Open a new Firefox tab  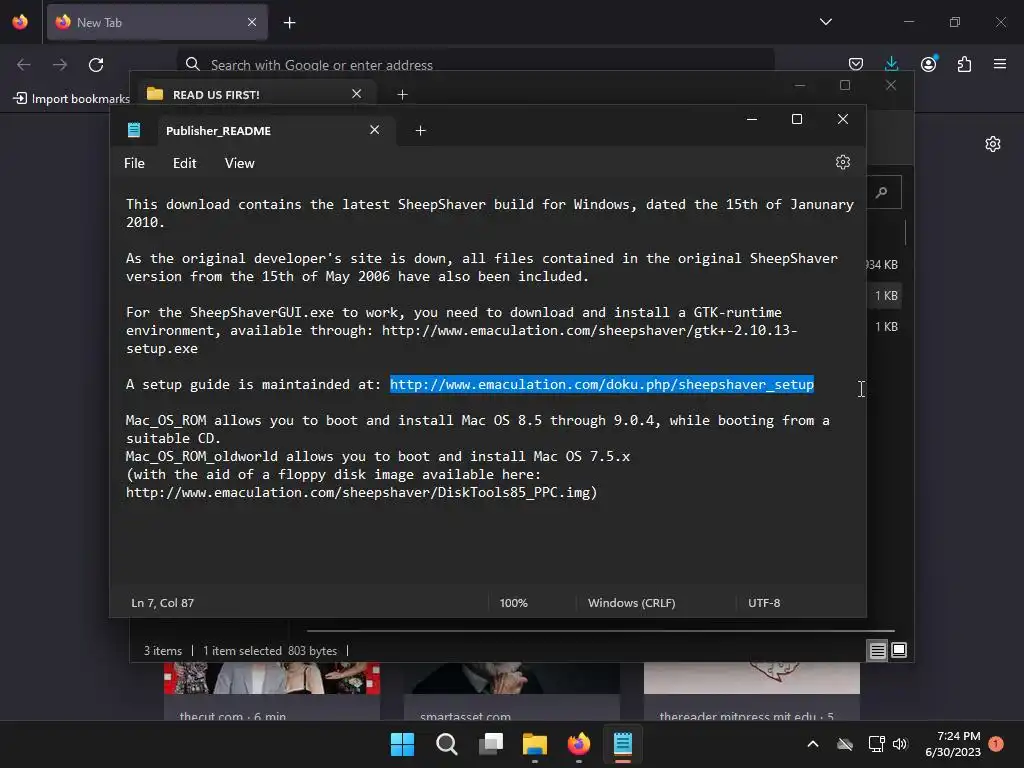tap(289, 23)
